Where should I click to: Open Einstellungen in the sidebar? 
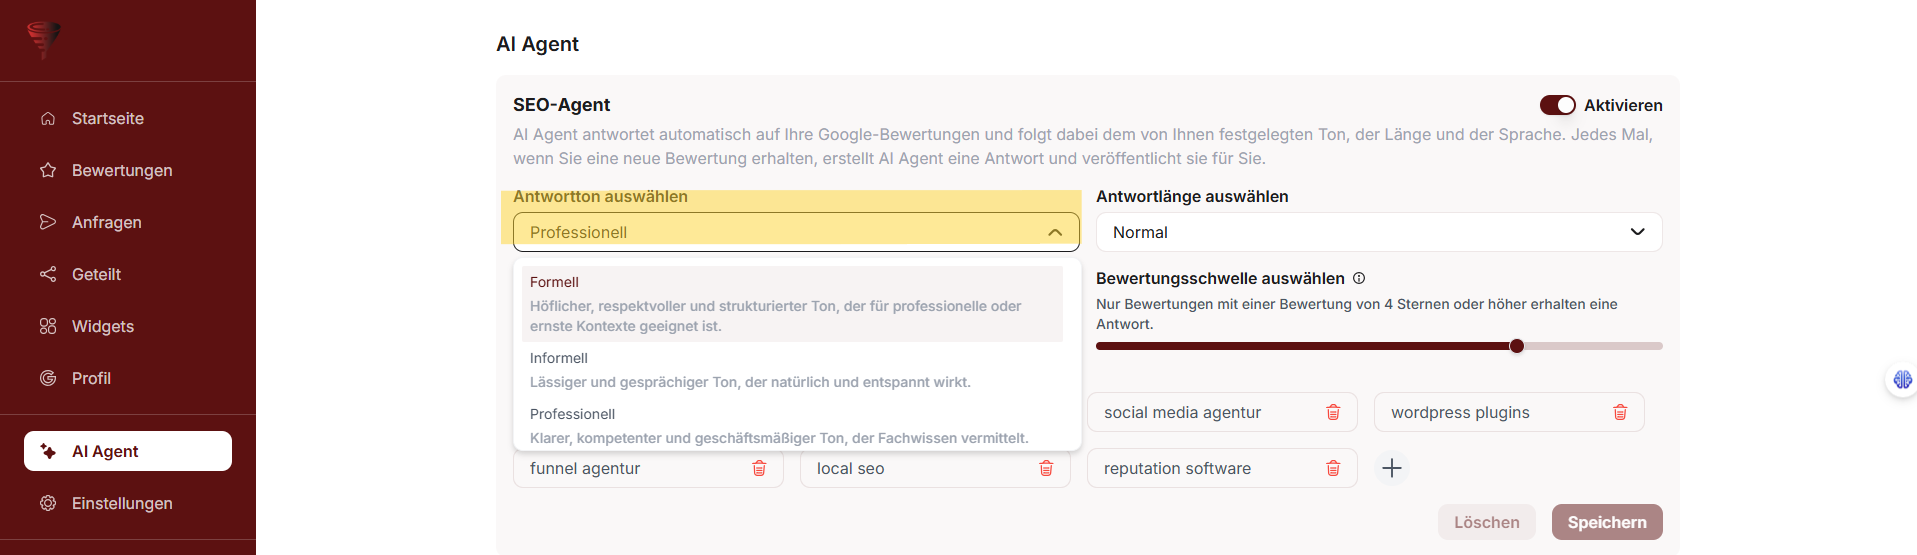point(121,503)
